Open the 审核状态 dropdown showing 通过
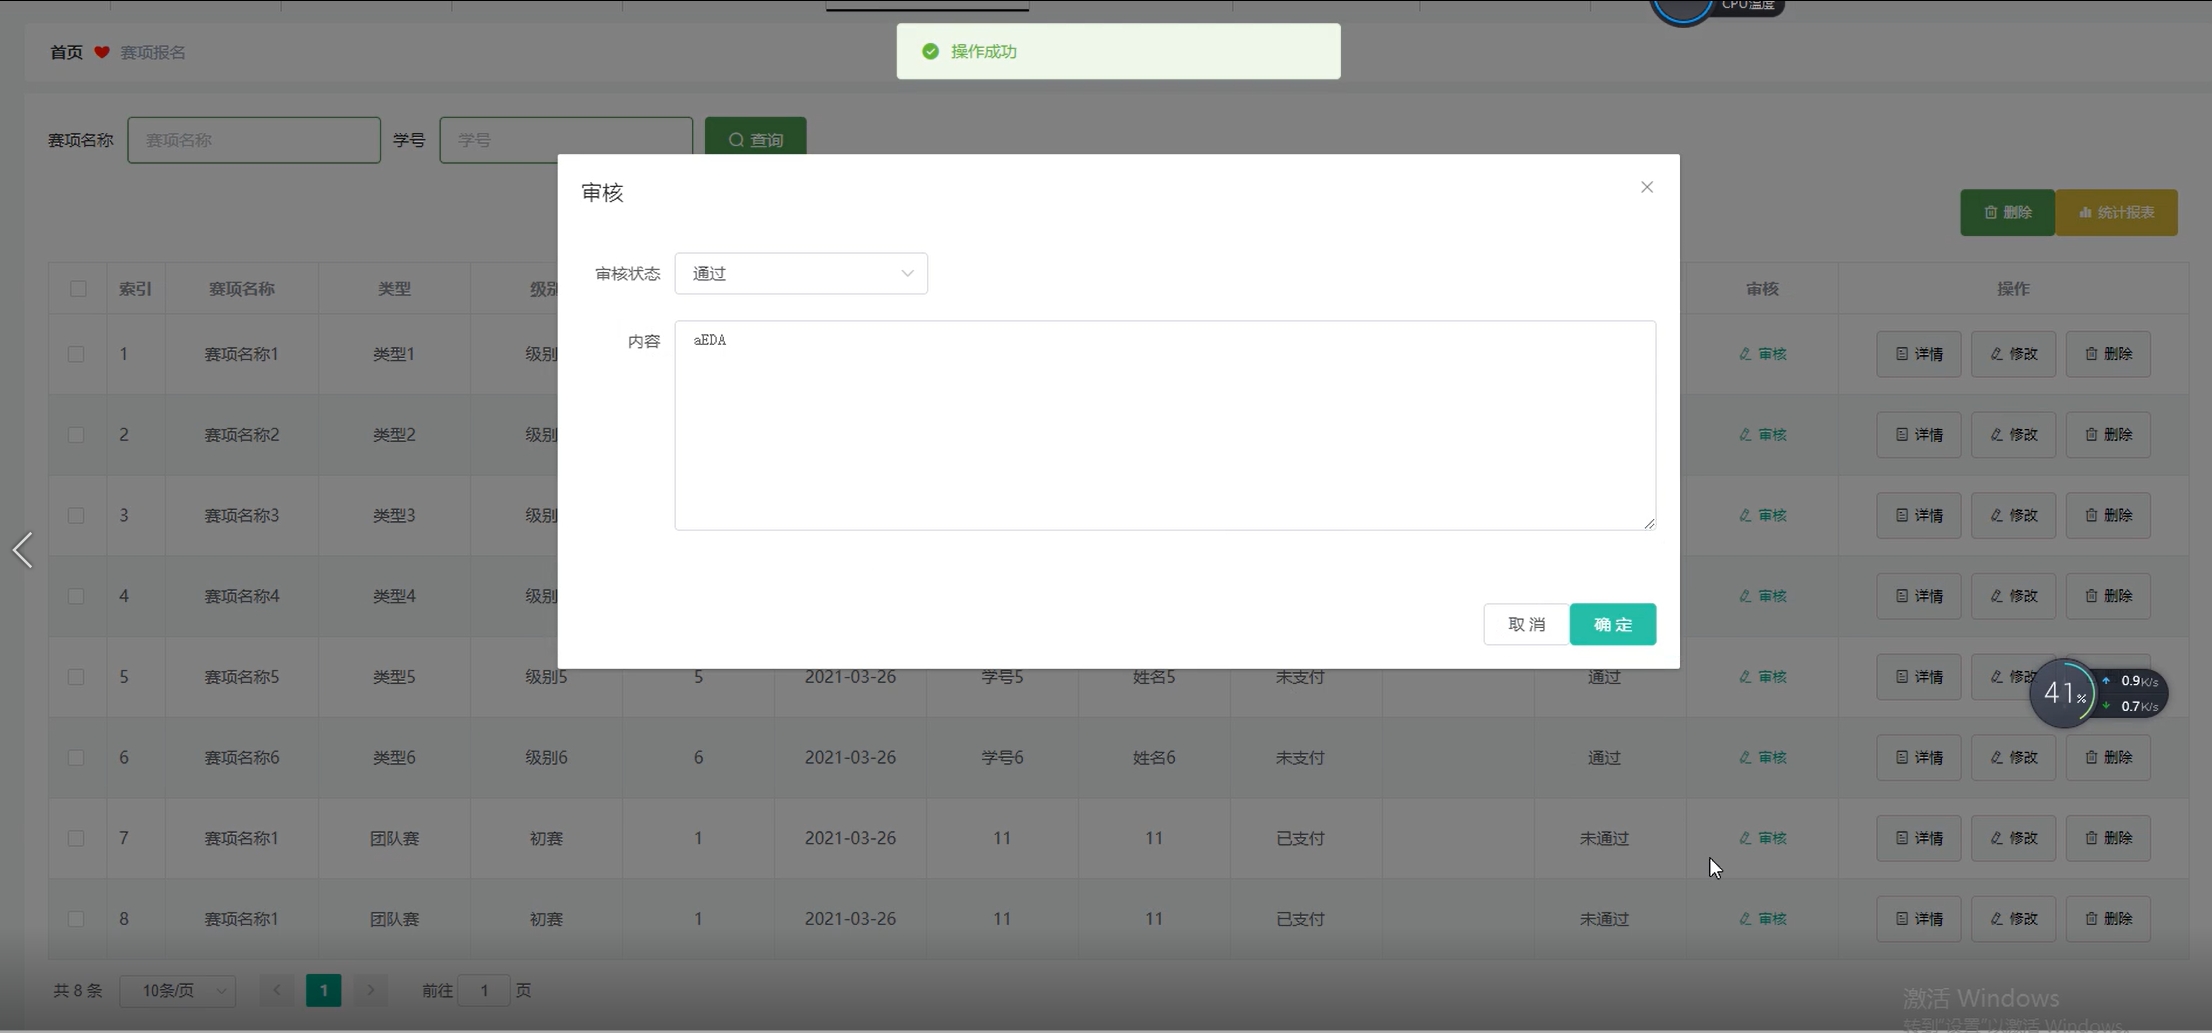This screenshot has width=2212, height=1033. [x=801, y=273]
